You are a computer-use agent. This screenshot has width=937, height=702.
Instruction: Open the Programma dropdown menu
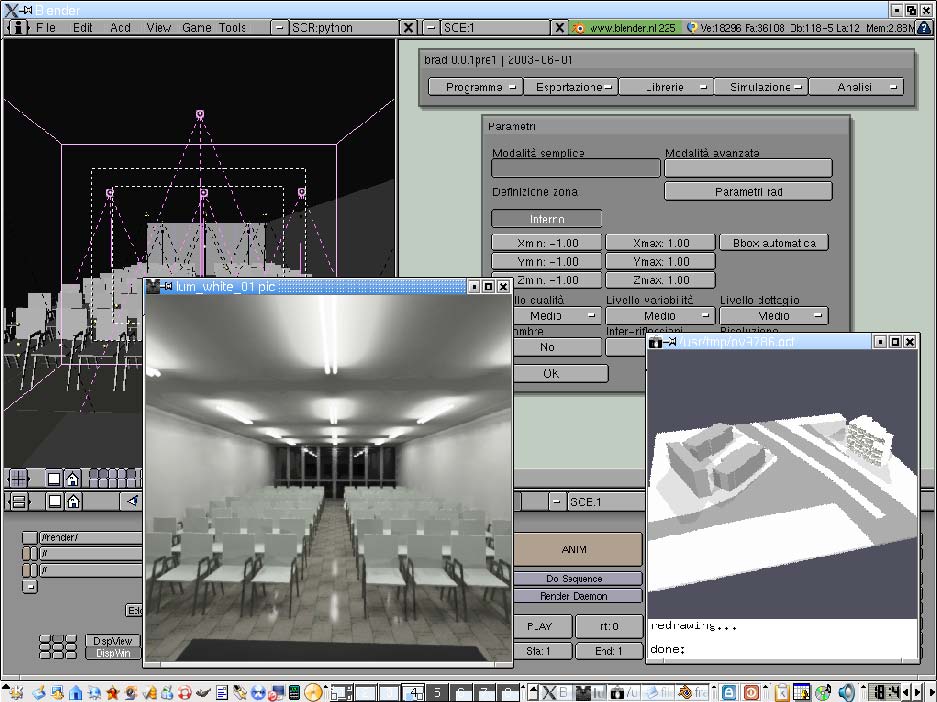pyautogui.click(x=475, y=87)
